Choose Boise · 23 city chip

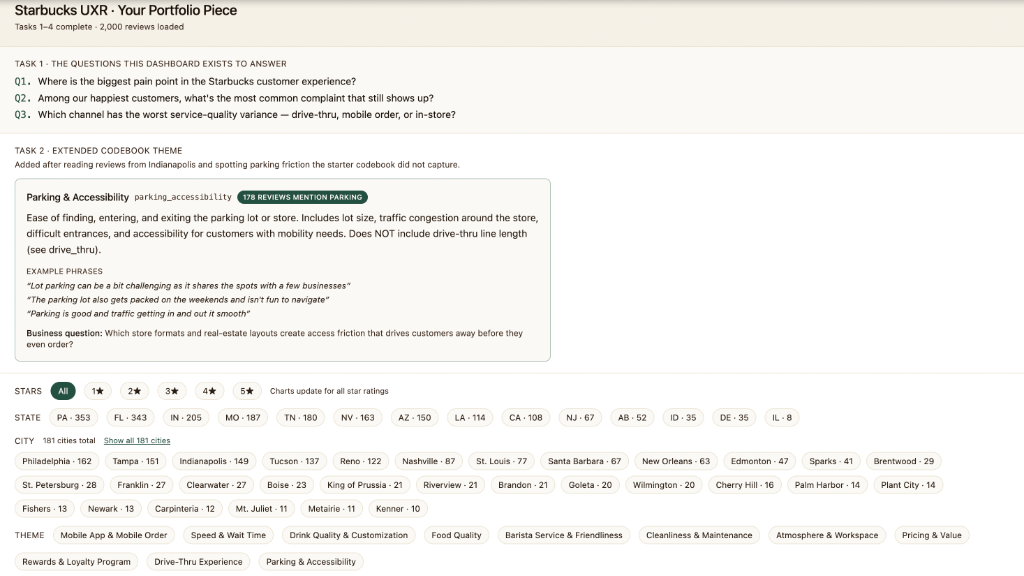(287, 485)
